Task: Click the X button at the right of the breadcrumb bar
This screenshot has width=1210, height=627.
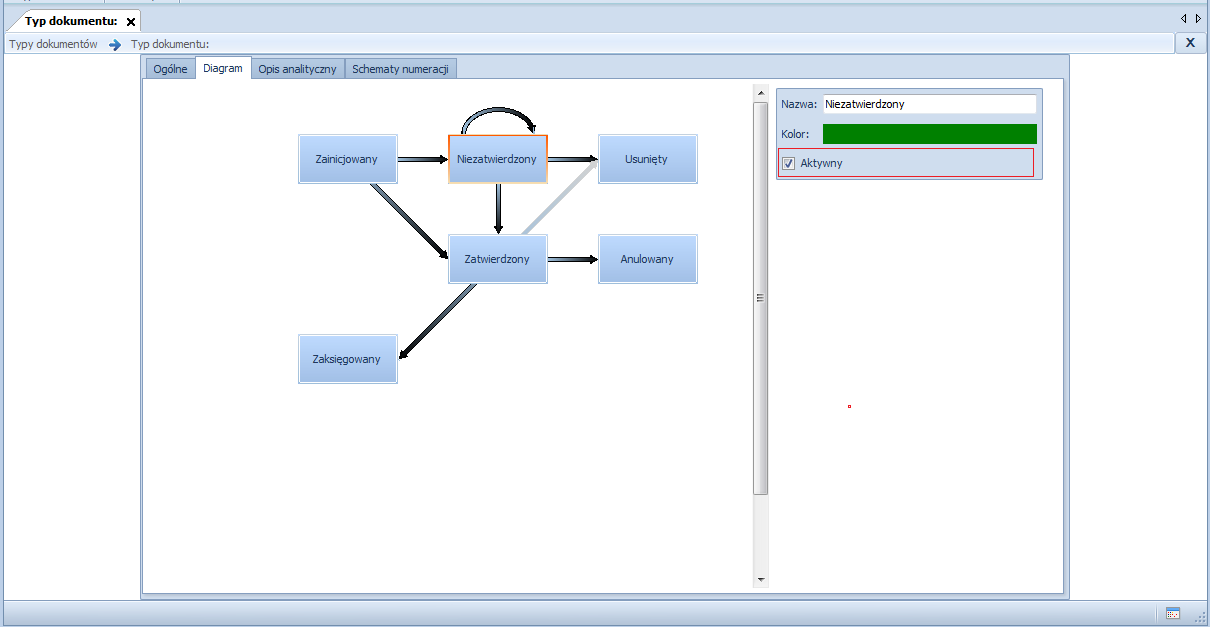Action: tap(1190, 43)
